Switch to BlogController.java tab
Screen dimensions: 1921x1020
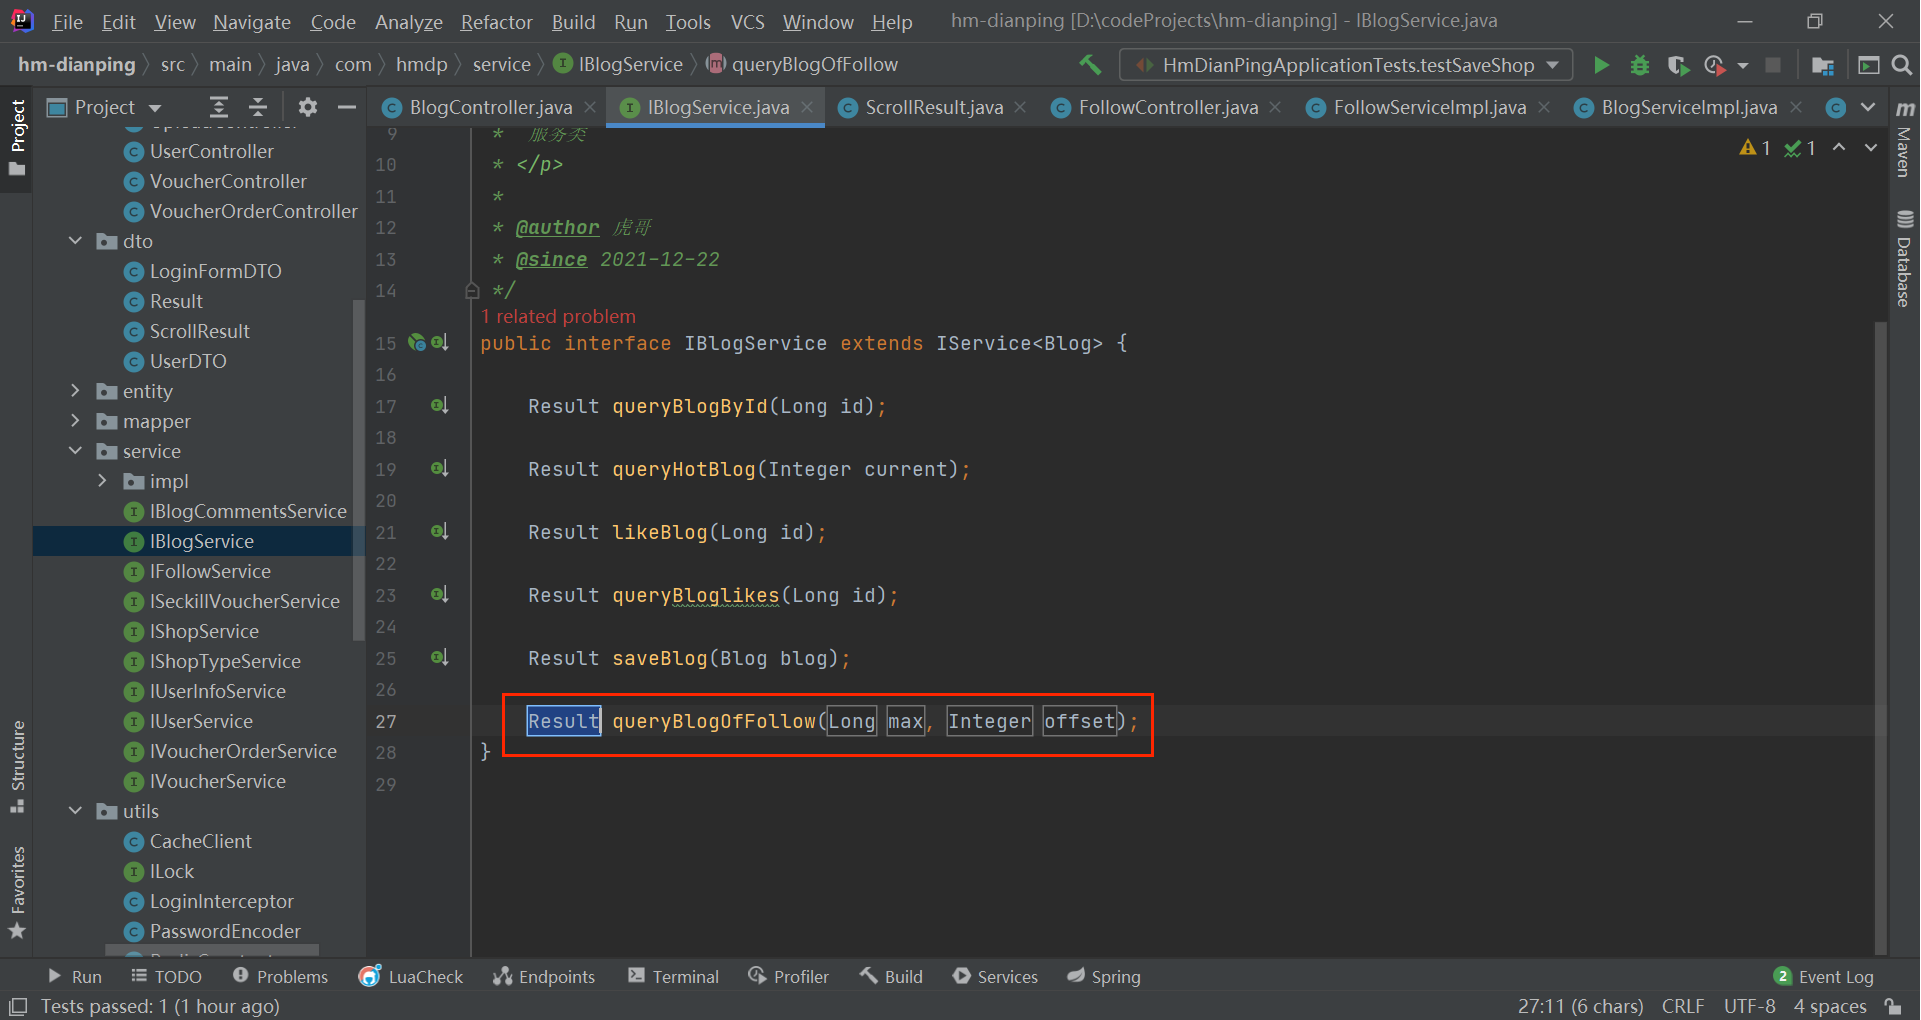click(490, 107)
